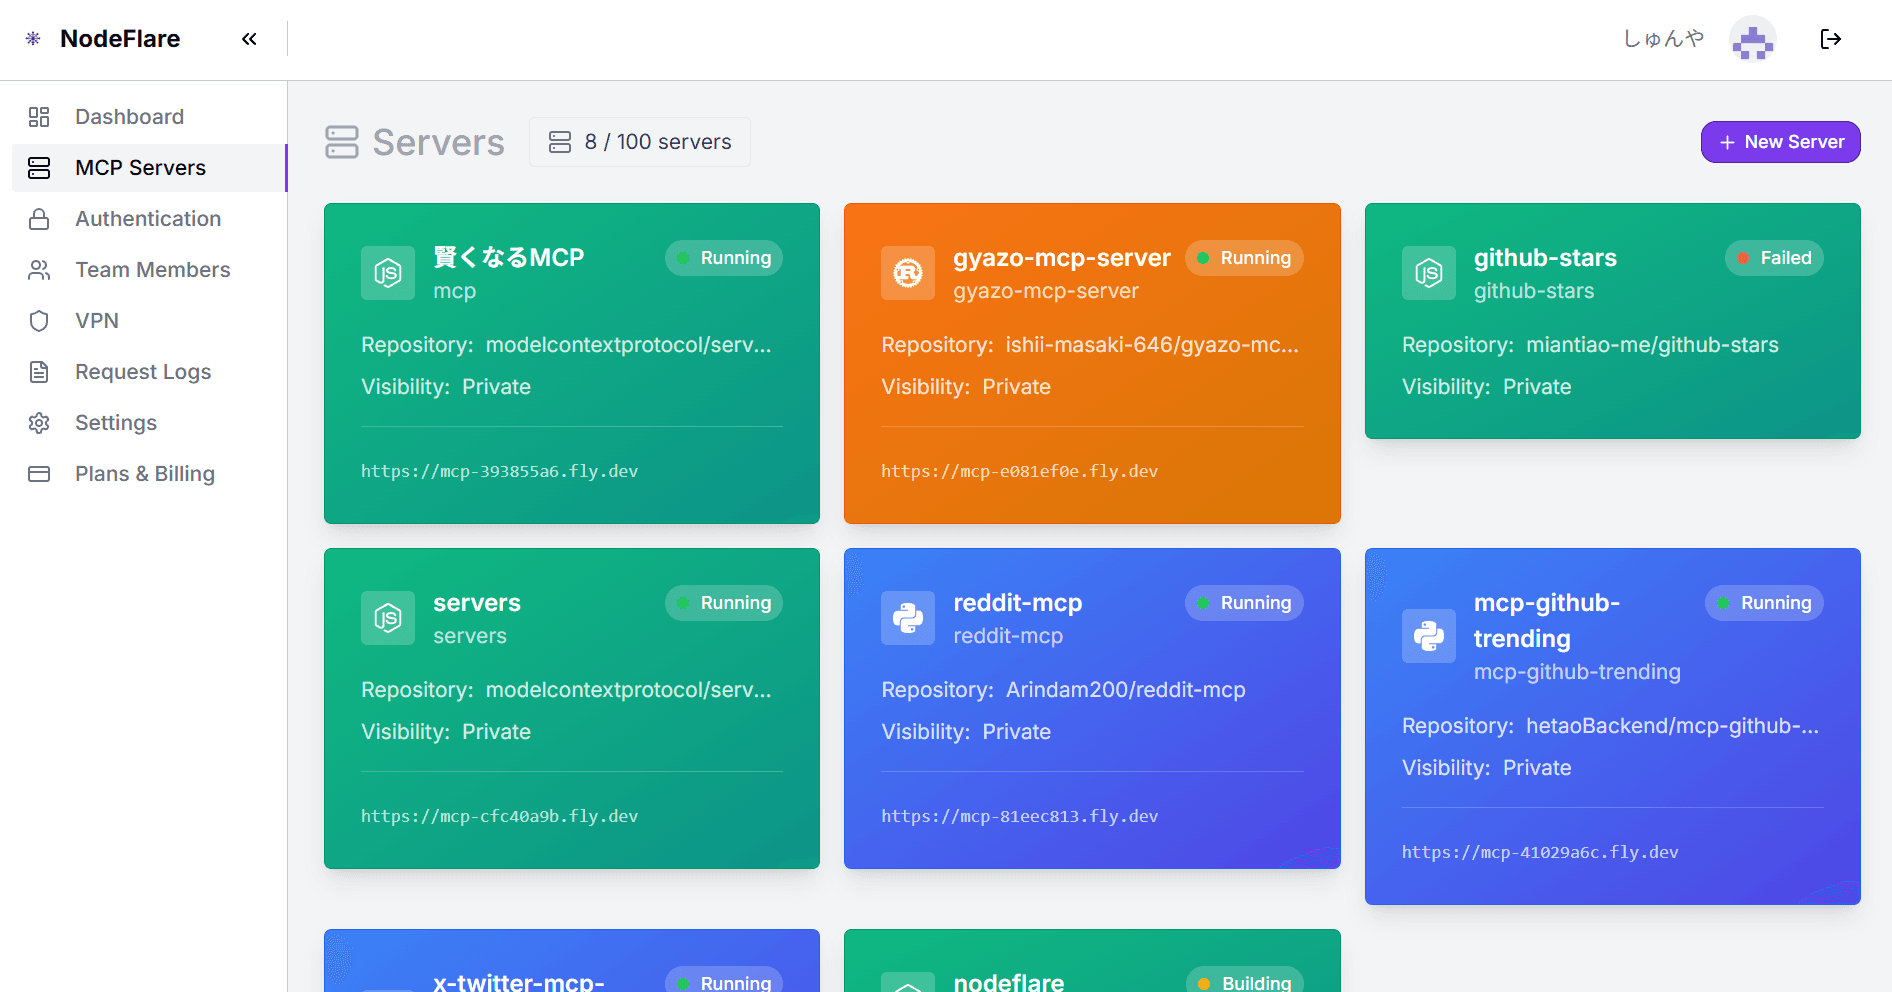
Task: Click the Running status on mcp-github-trending card
Action: (x=1764, y=603)
